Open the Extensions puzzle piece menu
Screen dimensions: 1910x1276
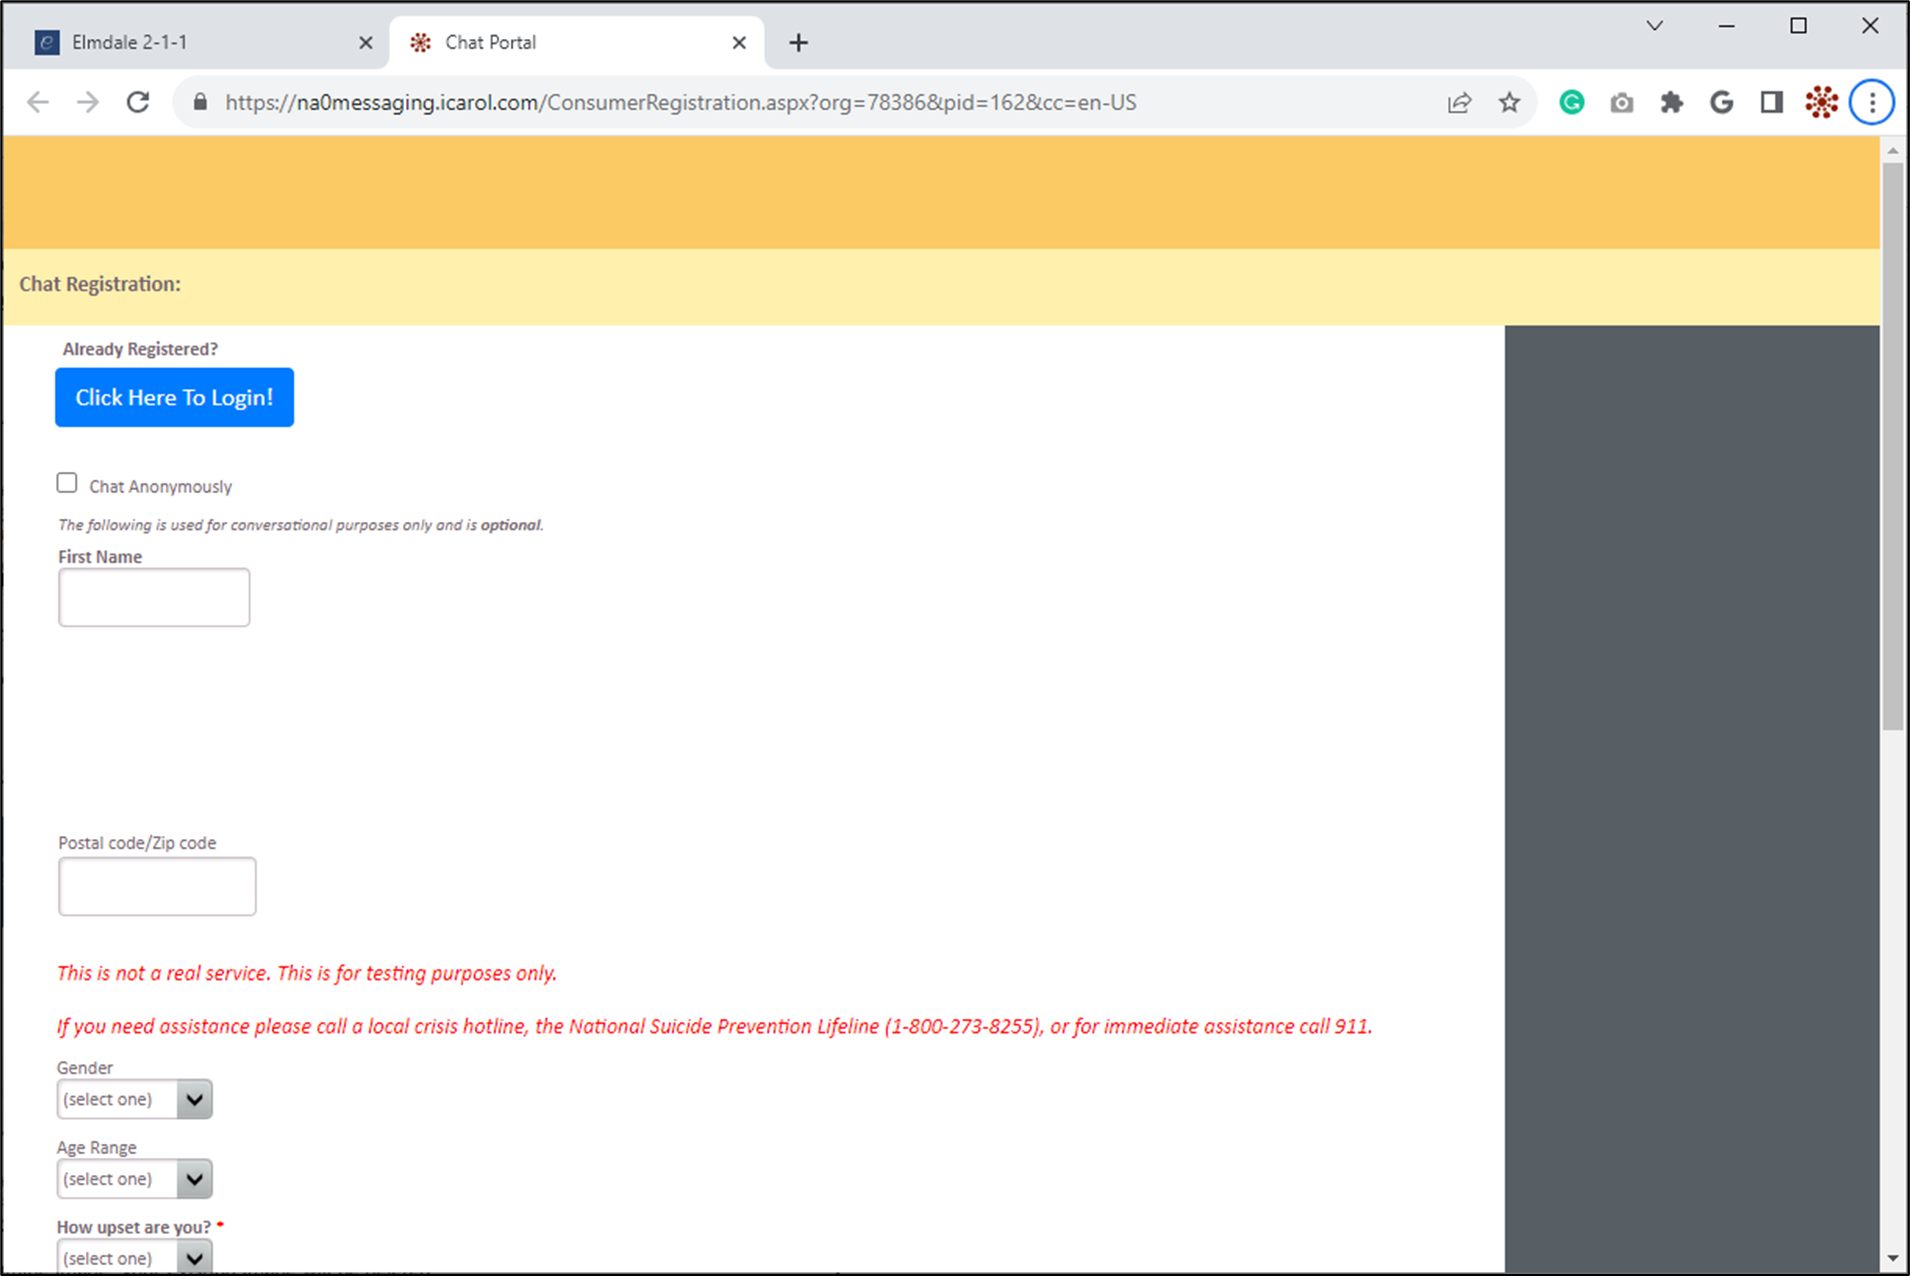coord(1671,102)
